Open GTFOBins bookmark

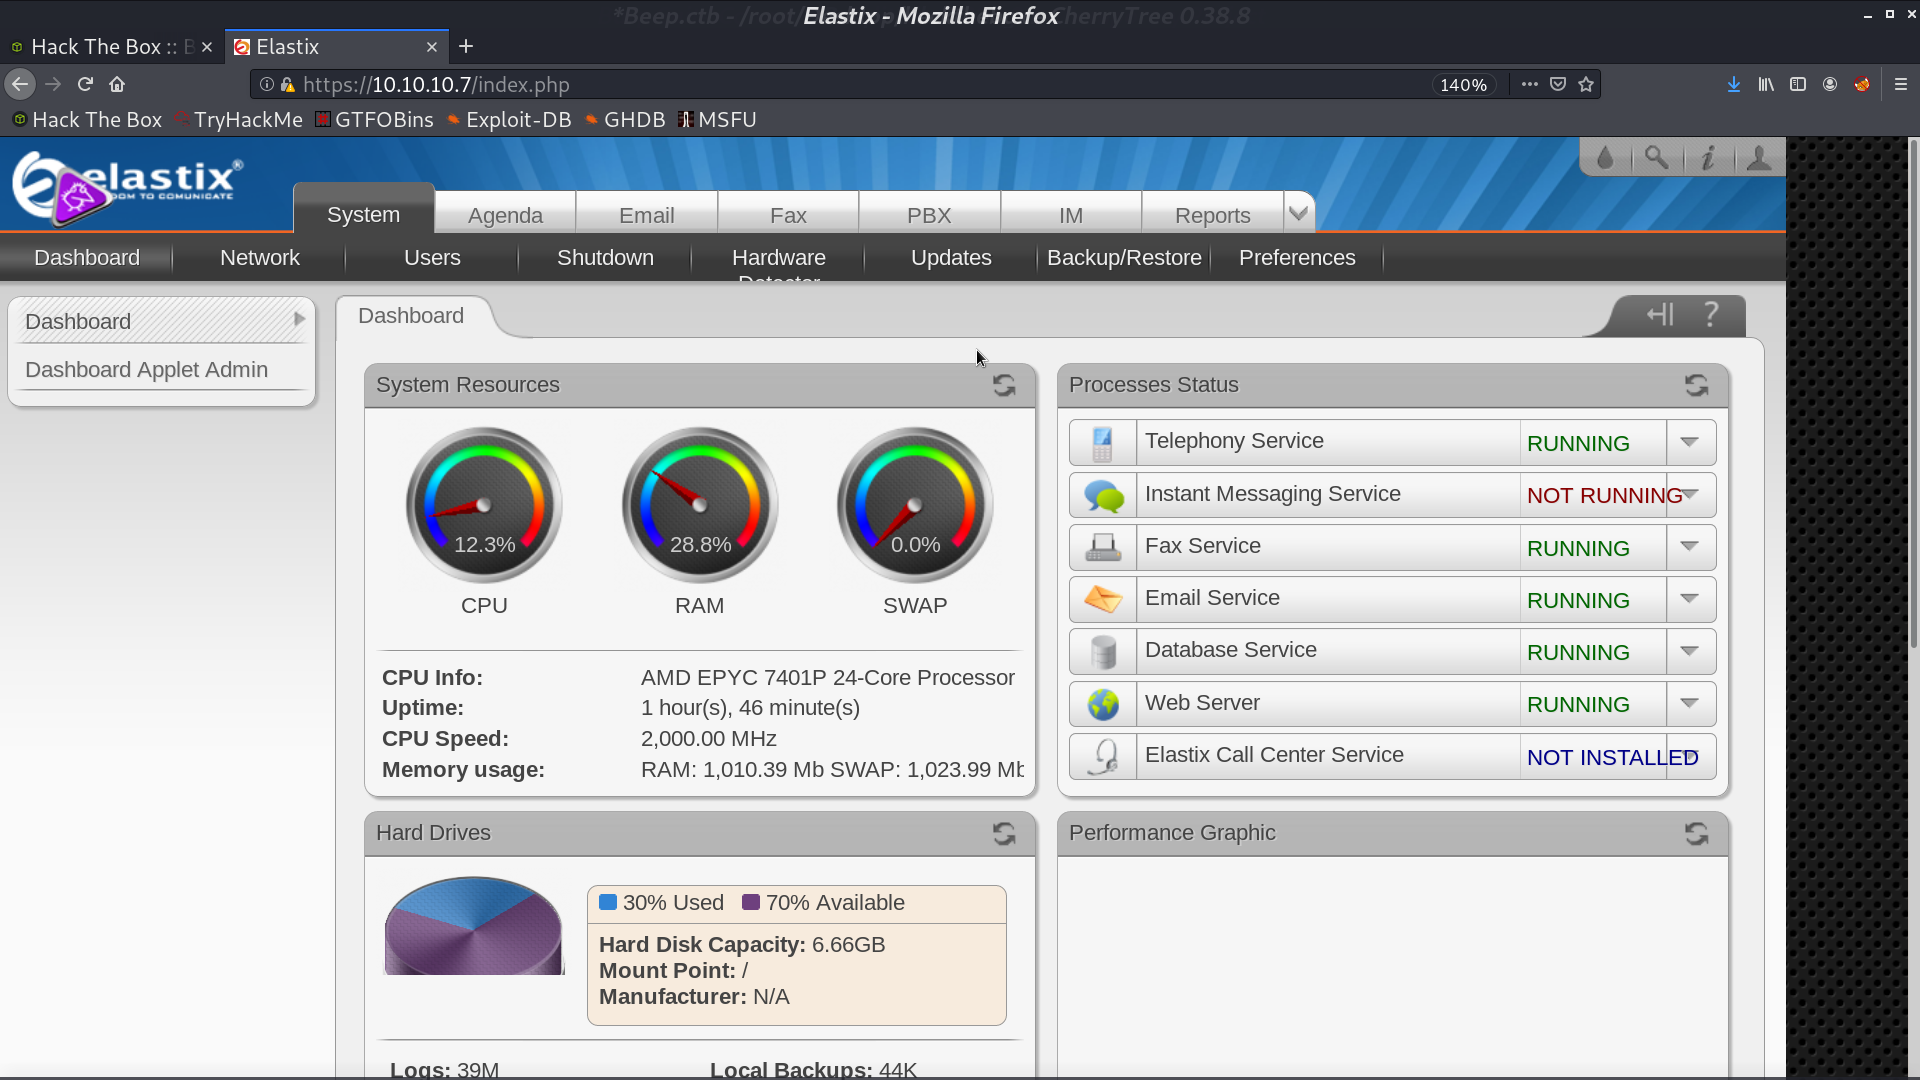(x=374, y=120)
